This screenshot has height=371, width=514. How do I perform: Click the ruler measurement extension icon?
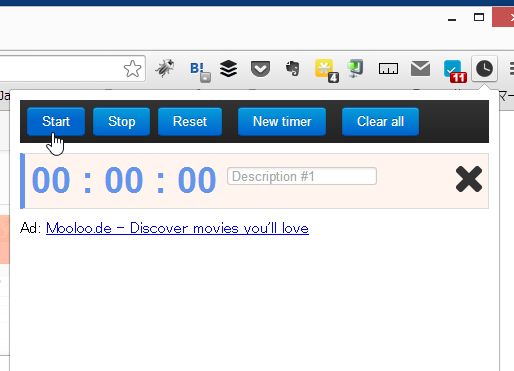[388, 69]
